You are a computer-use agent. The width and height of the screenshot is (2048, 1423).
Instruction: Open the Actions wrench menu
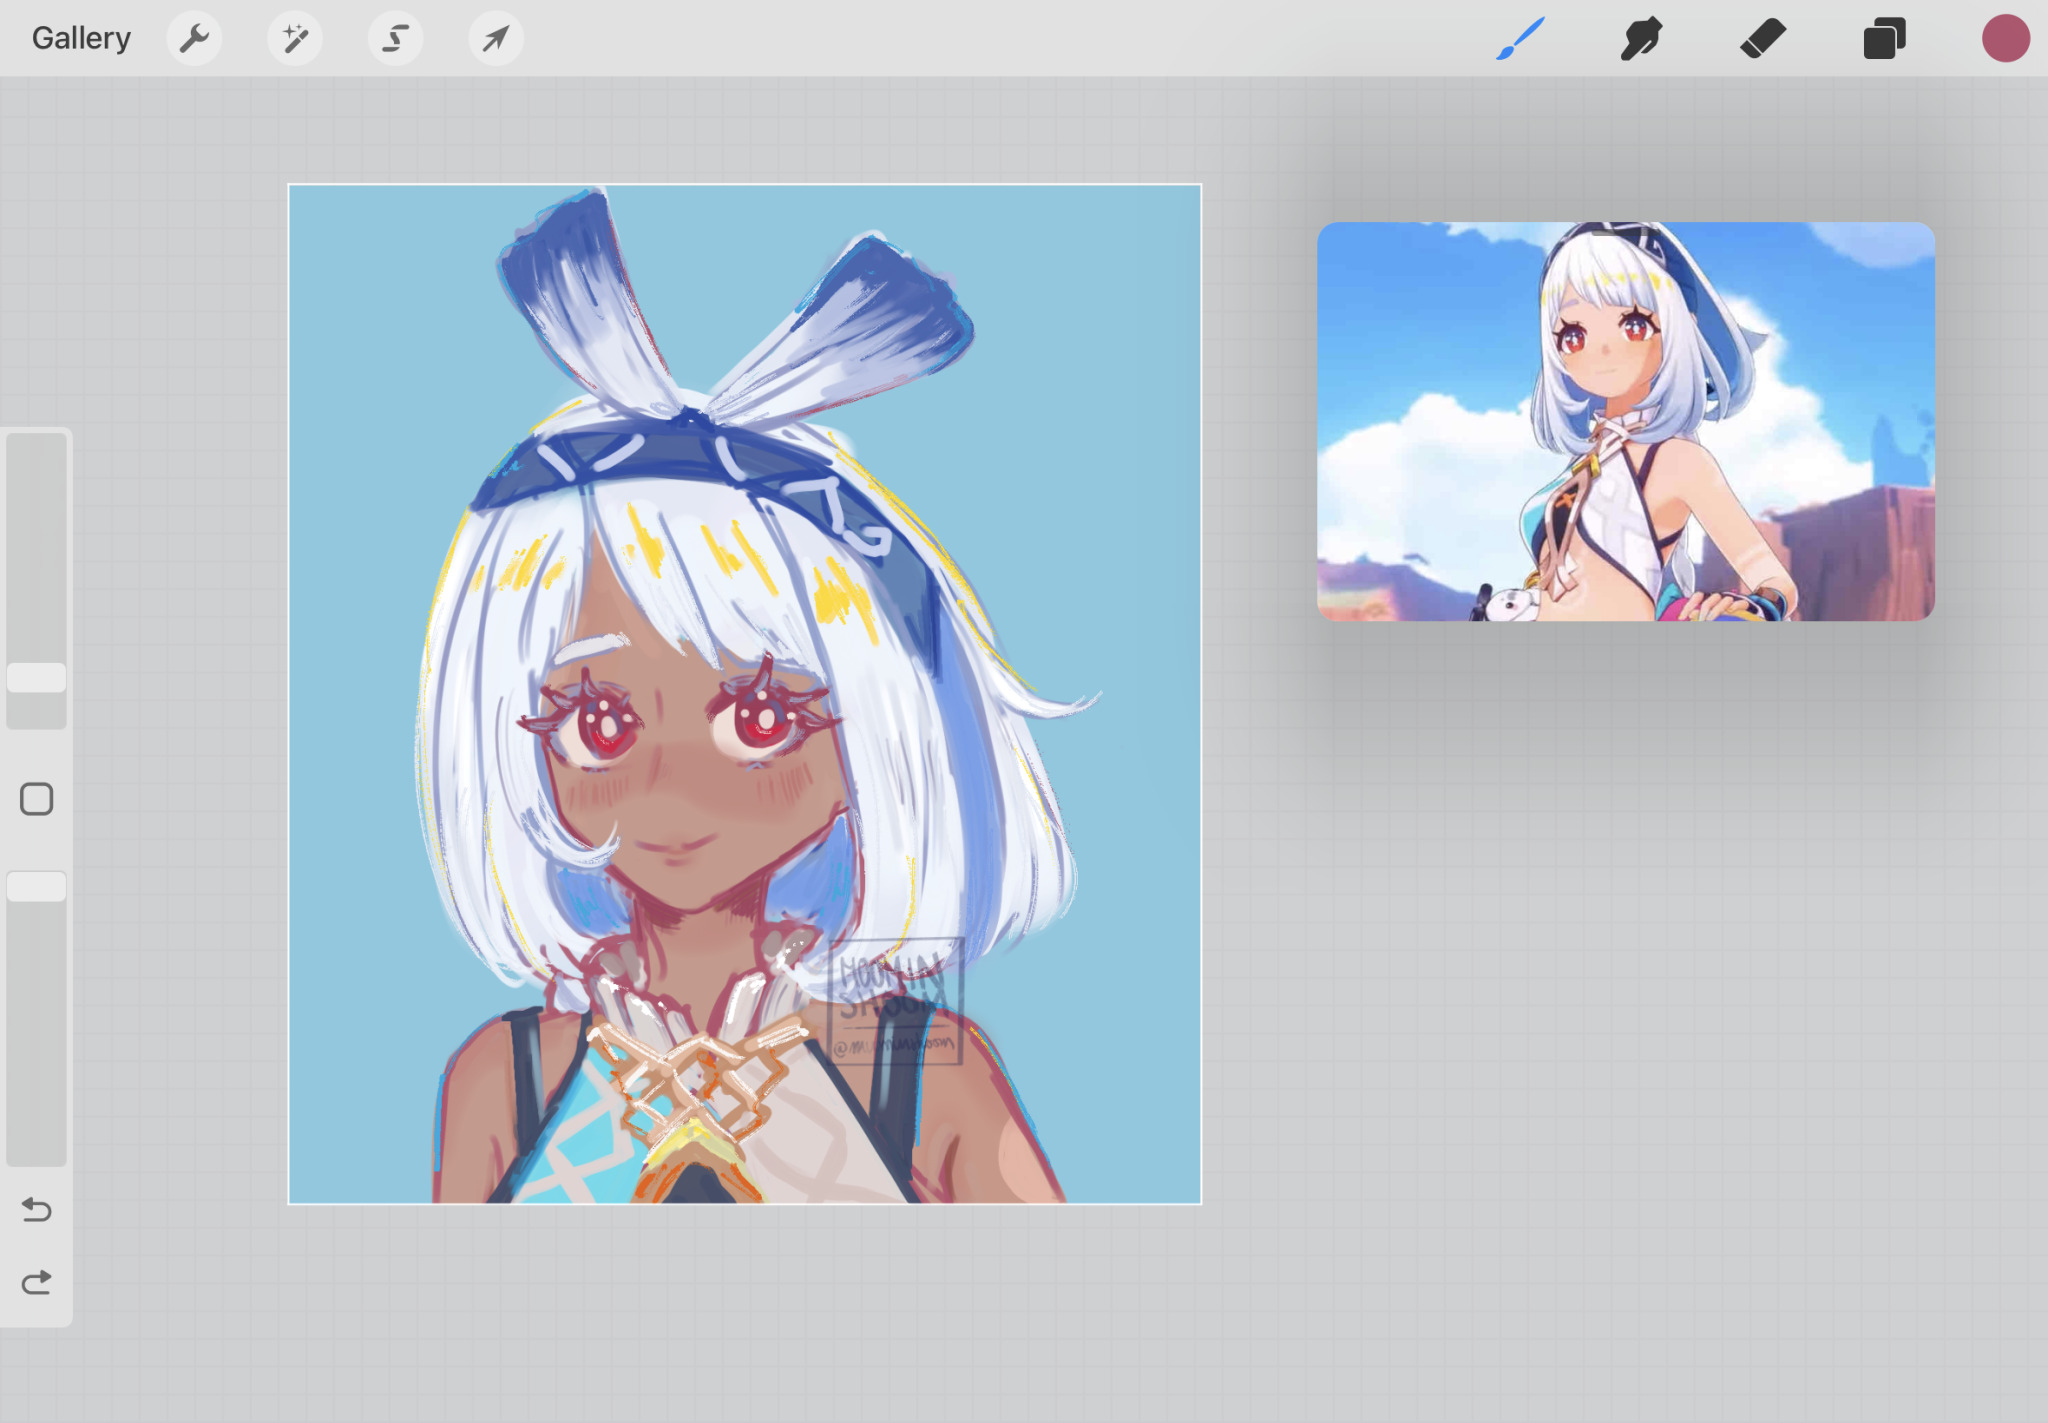click(194, 39)
